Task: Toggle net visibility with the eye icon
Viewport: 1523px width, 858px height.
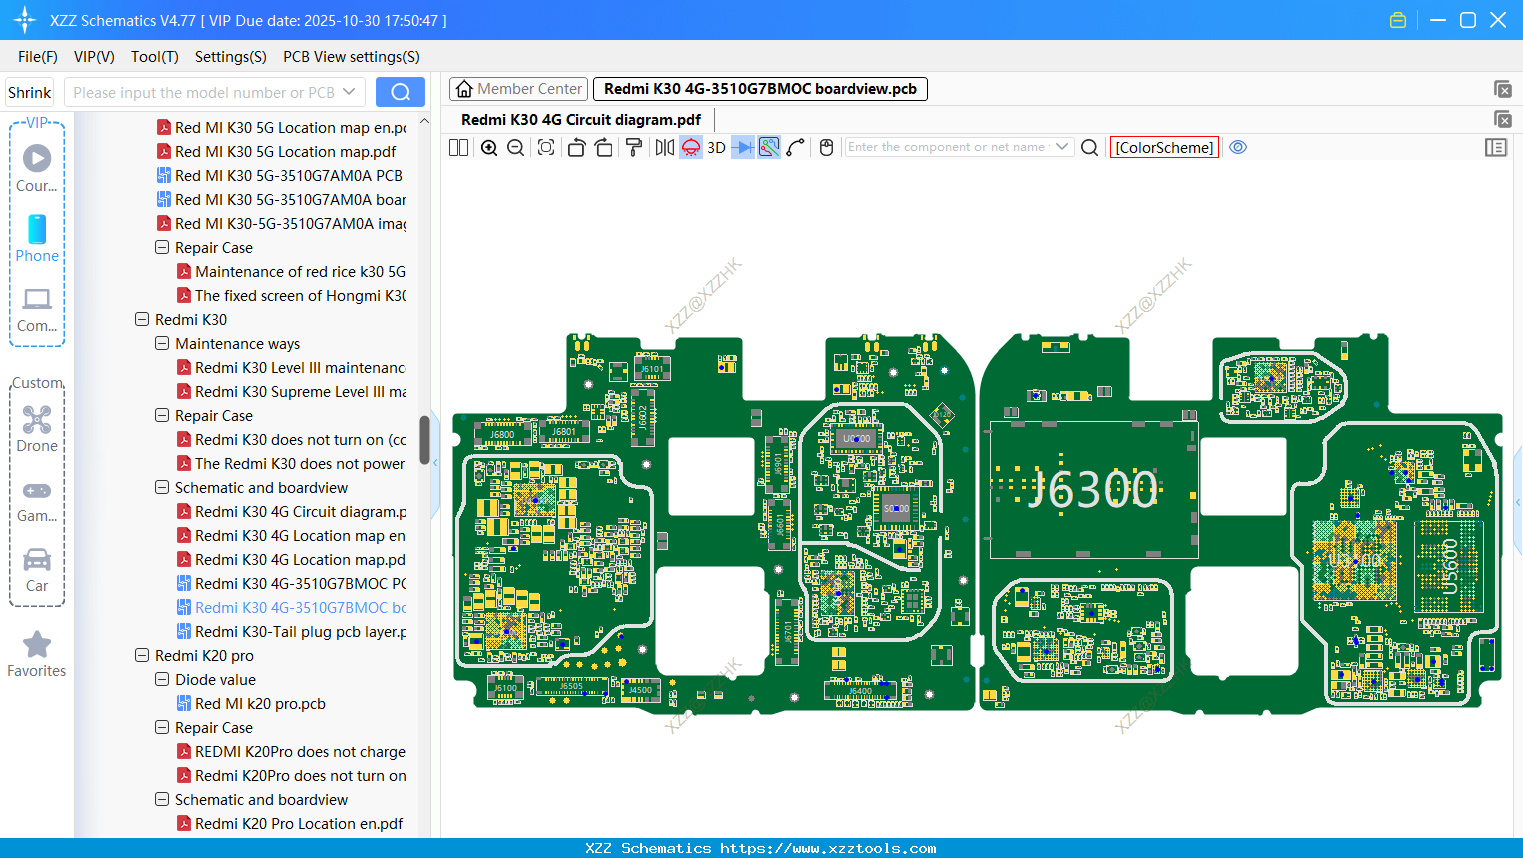Action: tap(1237, 147)
